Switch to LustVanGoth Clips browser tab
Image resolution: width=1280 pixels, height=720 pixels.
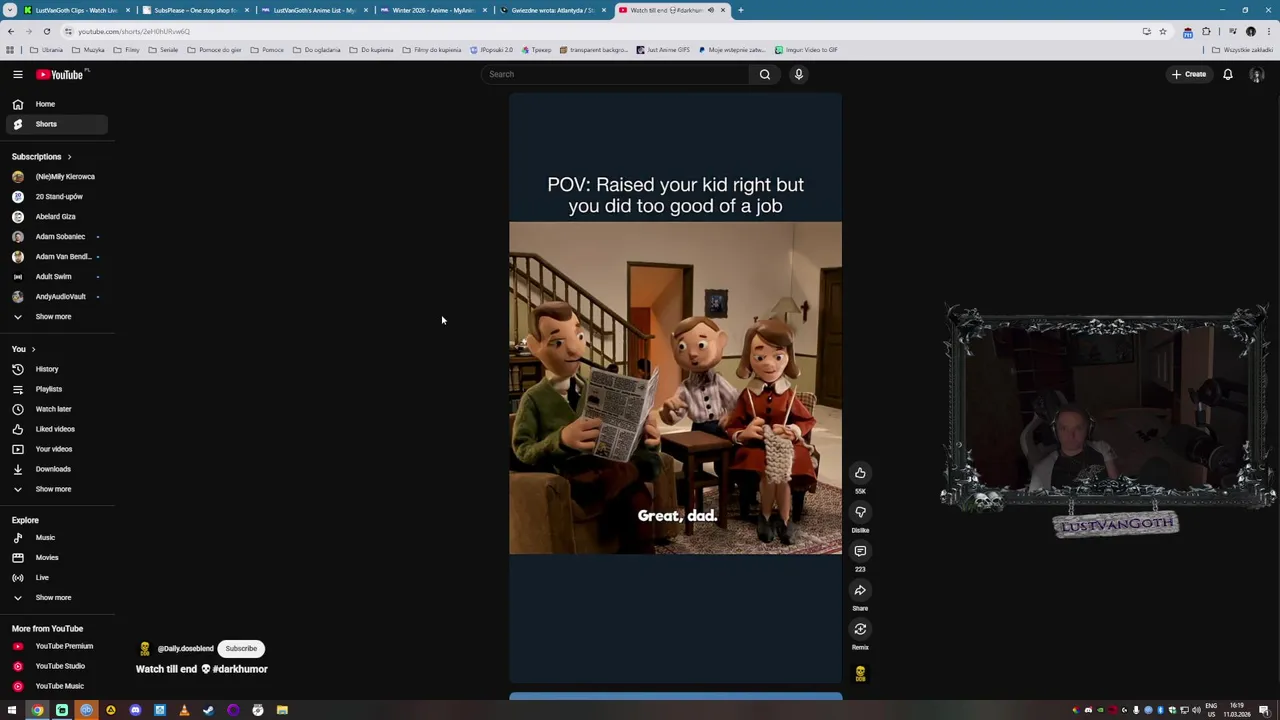point(78,10)
